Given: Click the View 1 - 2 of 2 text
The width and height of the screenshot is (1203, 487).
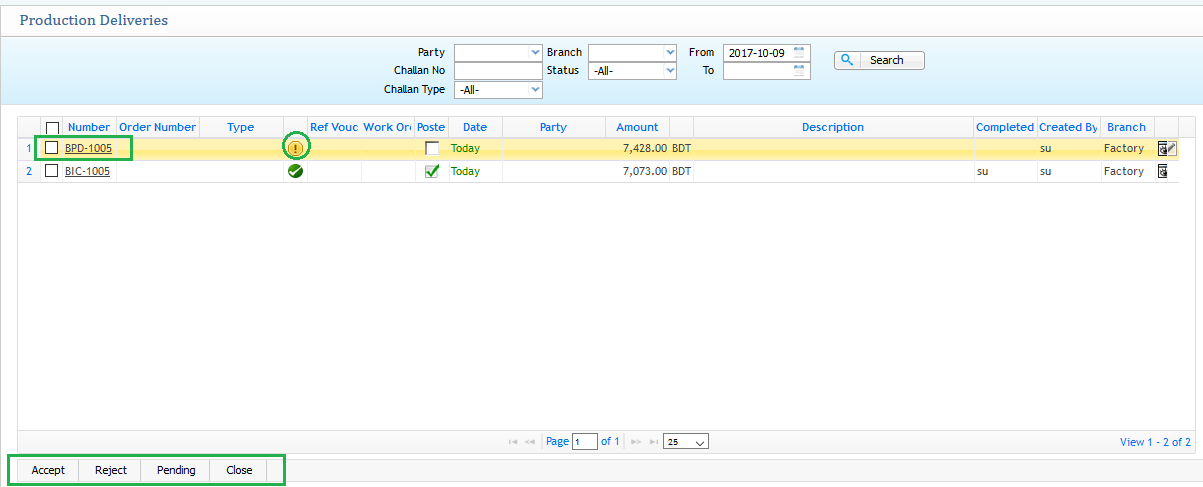Looking at the screenshot, I should click(1155, 441).
